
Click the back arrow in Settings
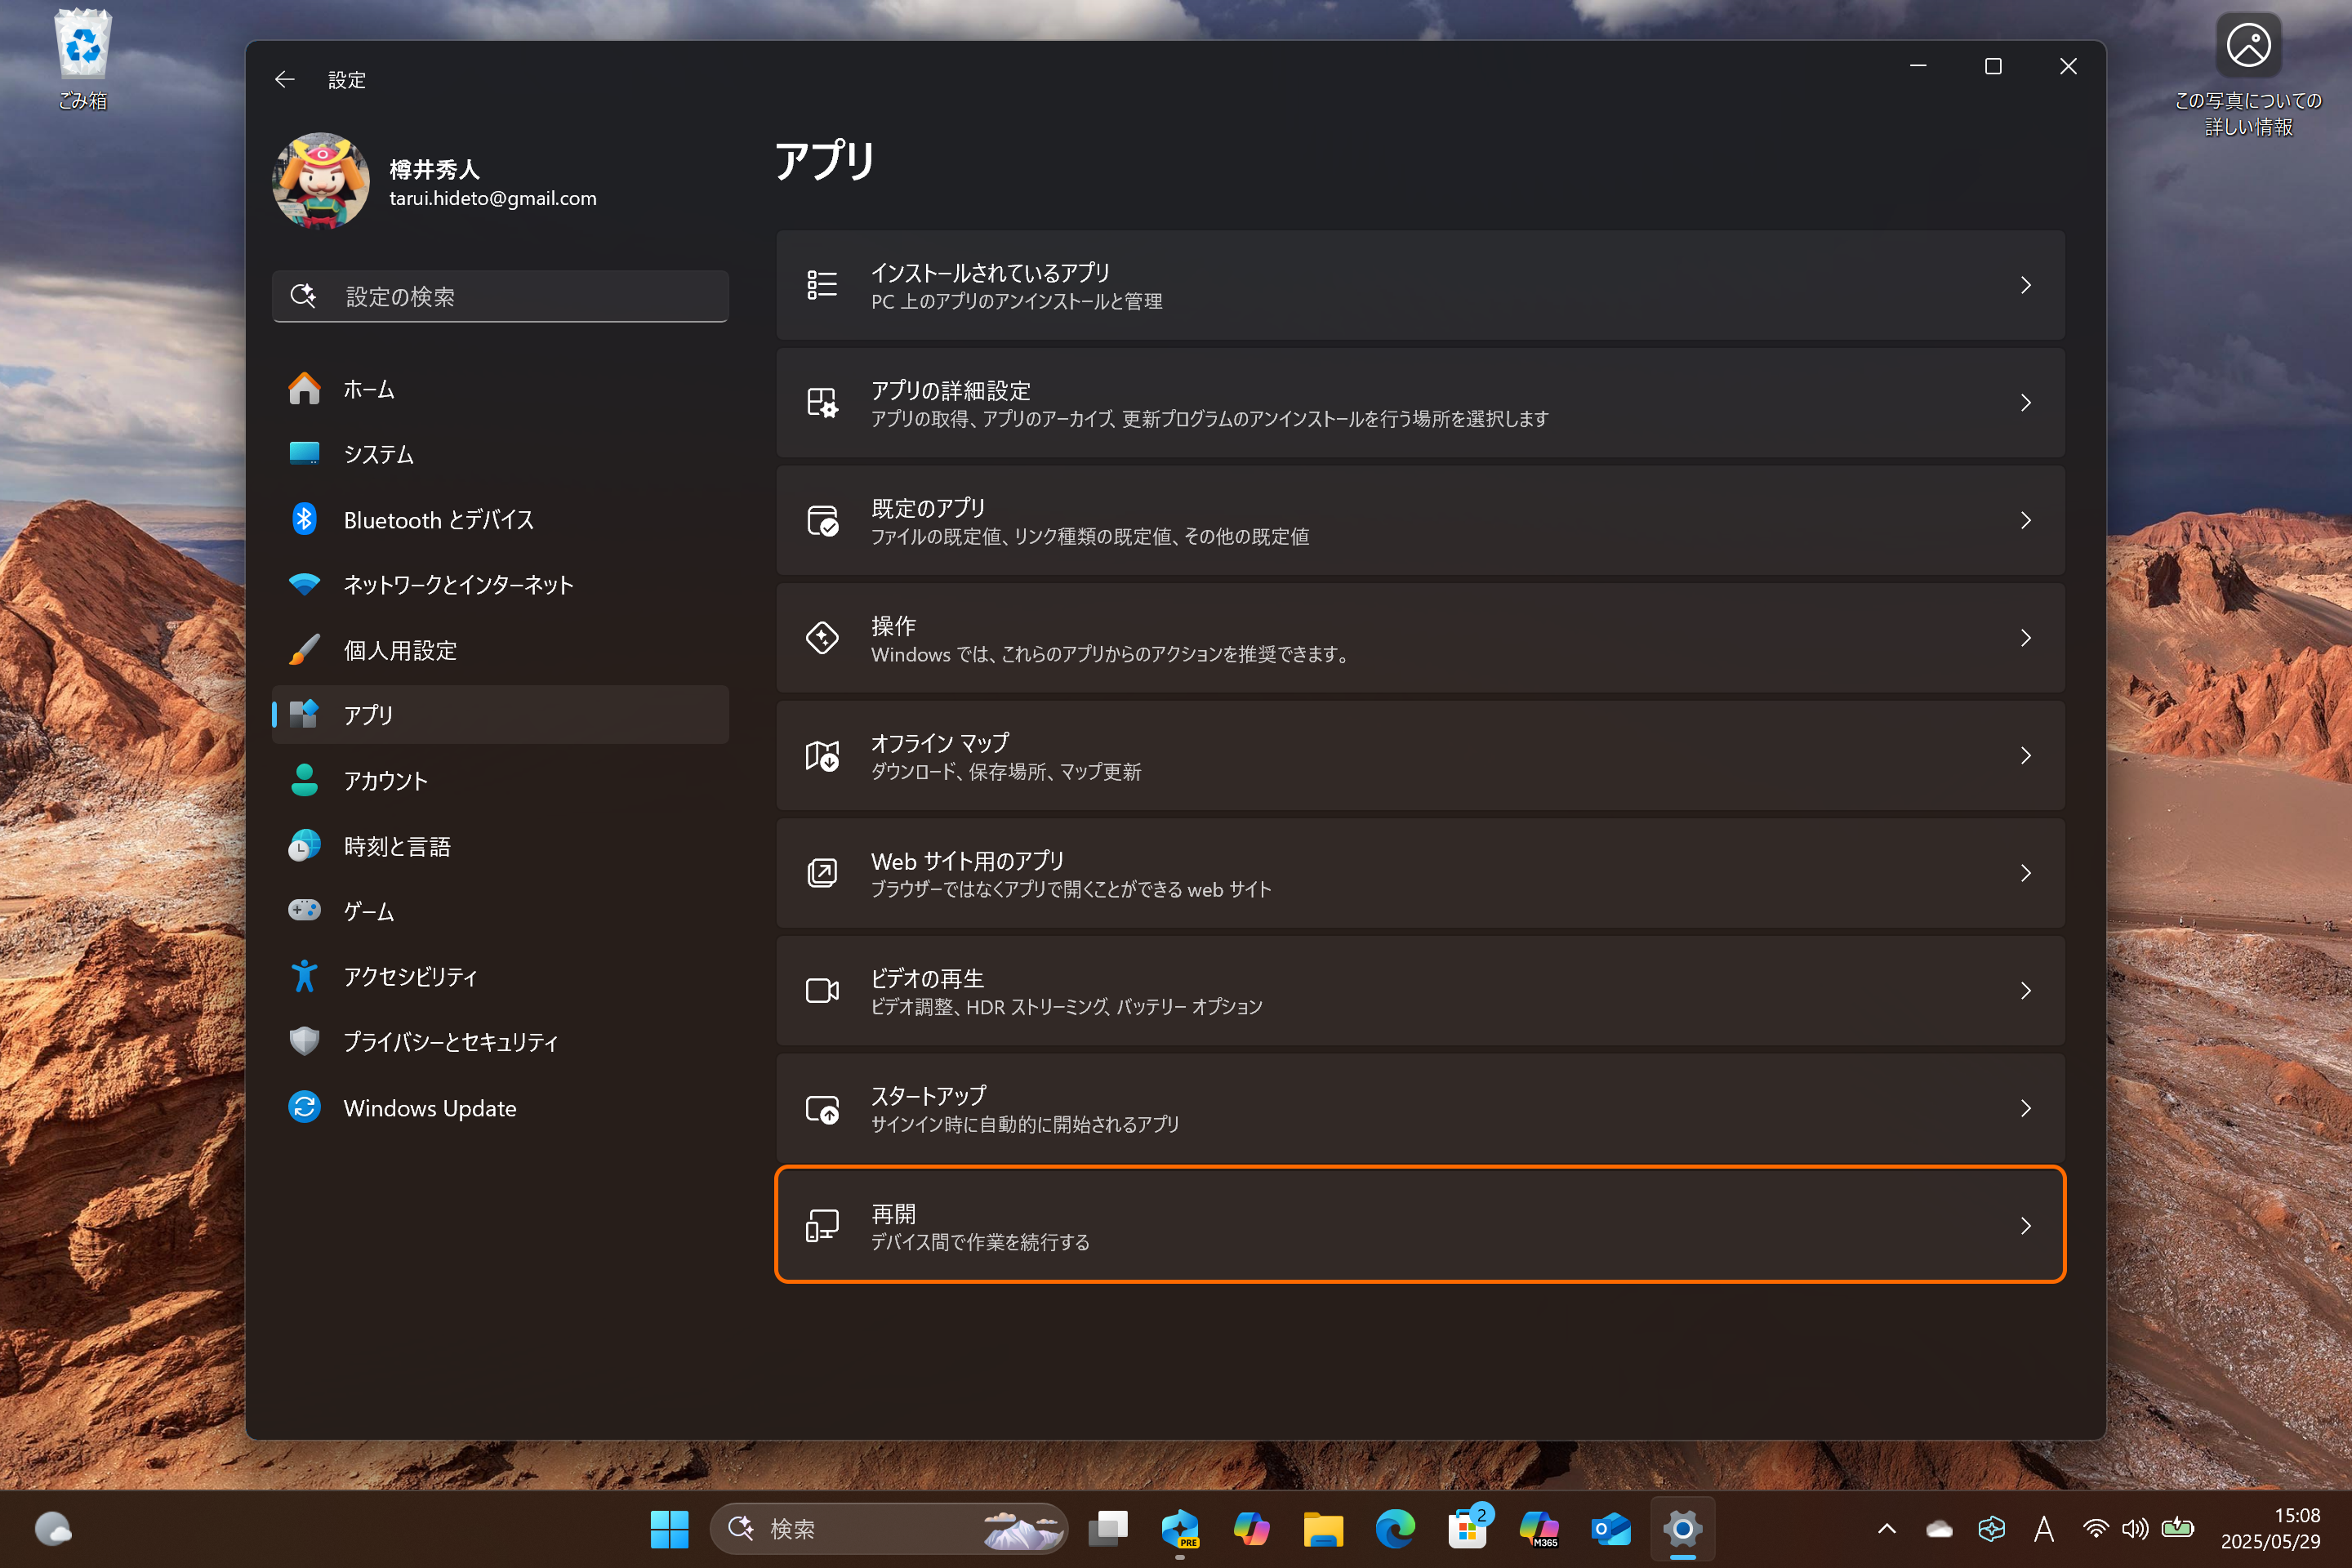(x=285, y=79)
